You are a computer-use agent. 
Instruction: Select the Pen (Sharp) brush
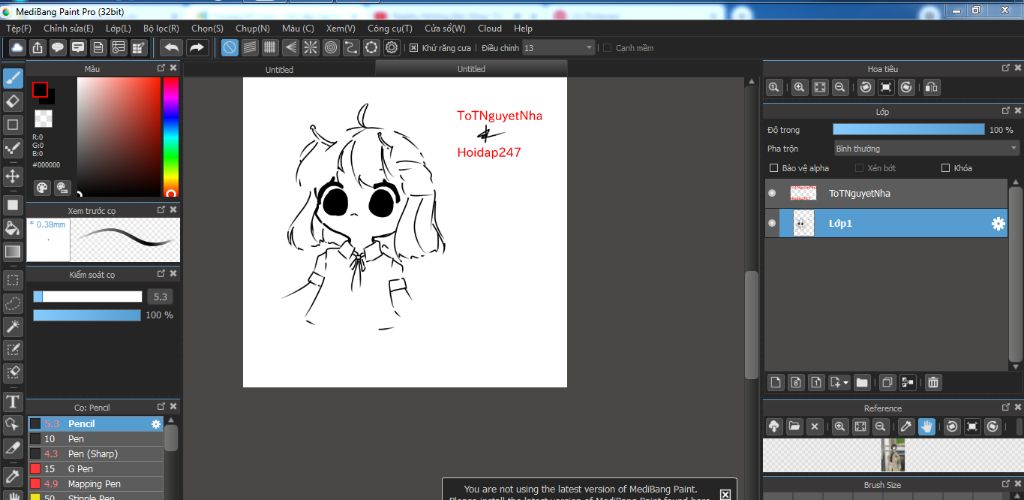click(x=95, y=454)
